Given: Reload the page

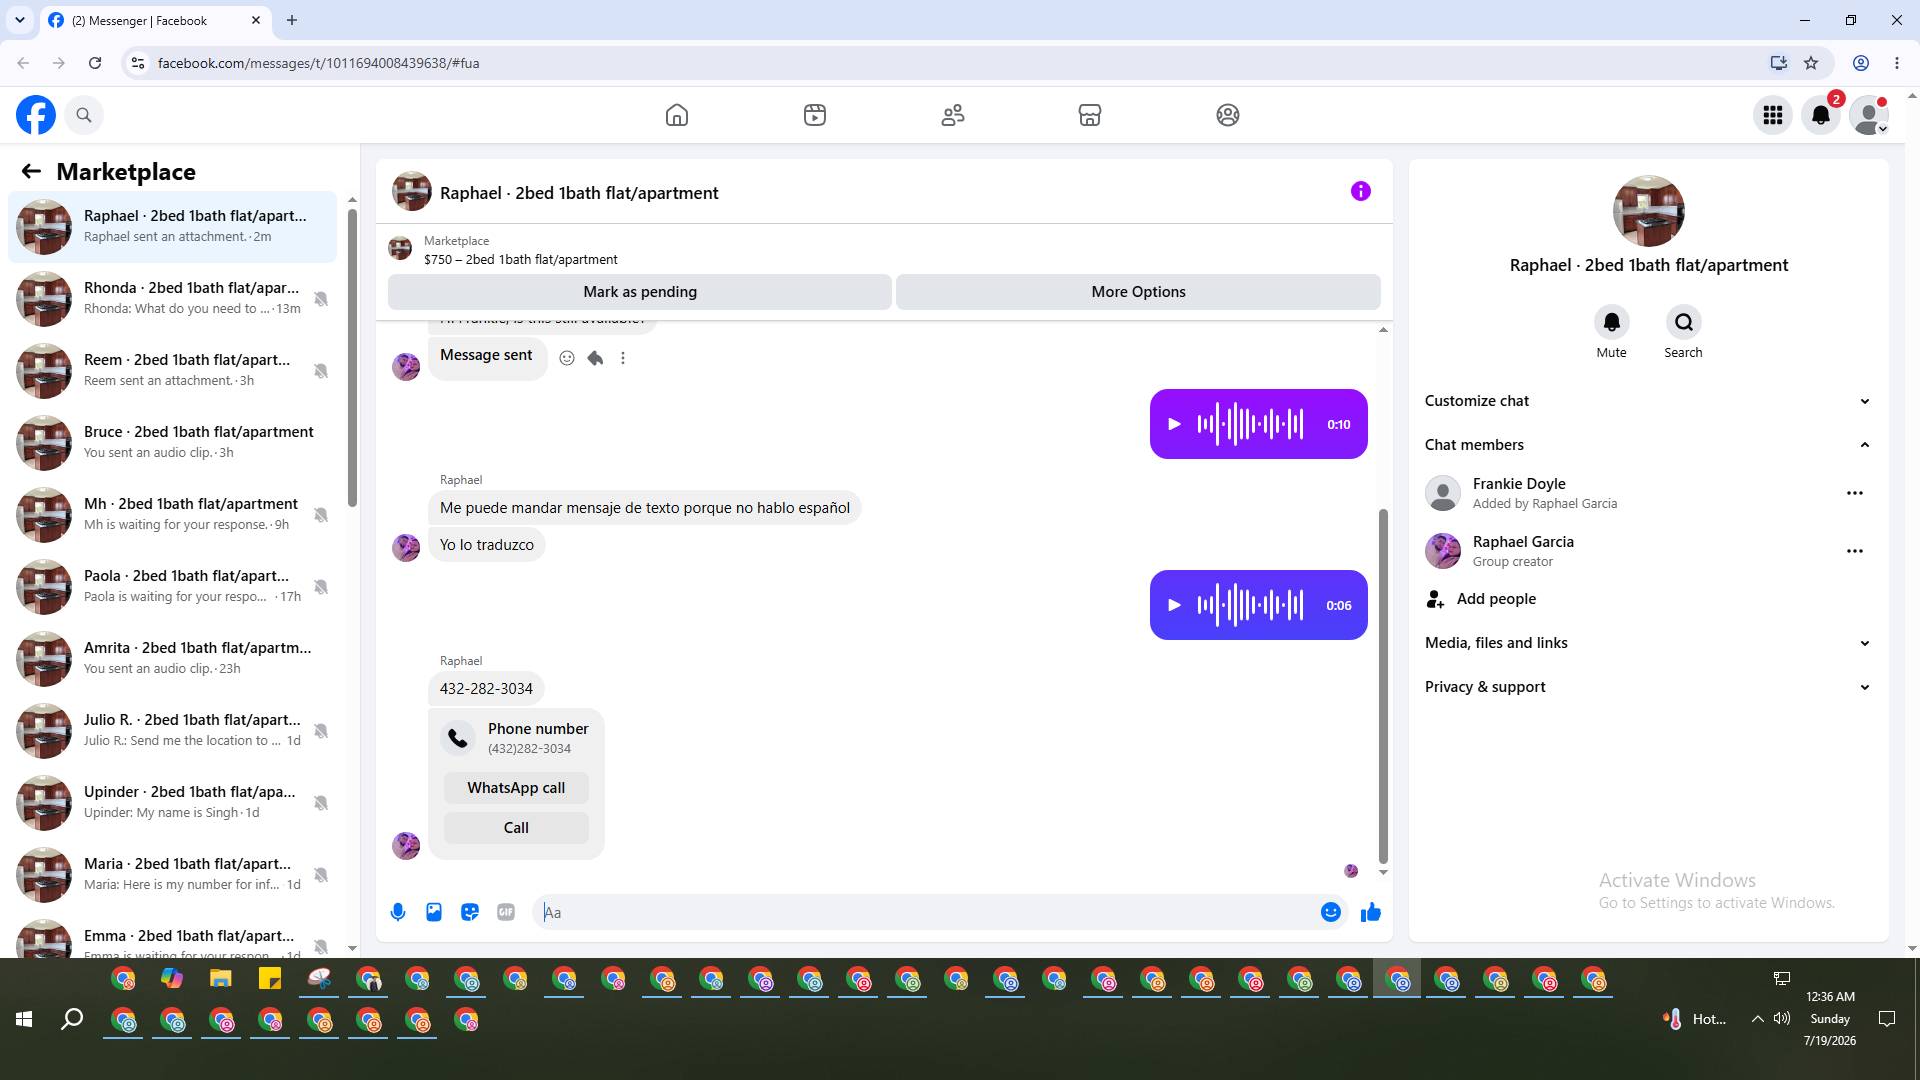Looking at the screenshot, I should (95, 63).
